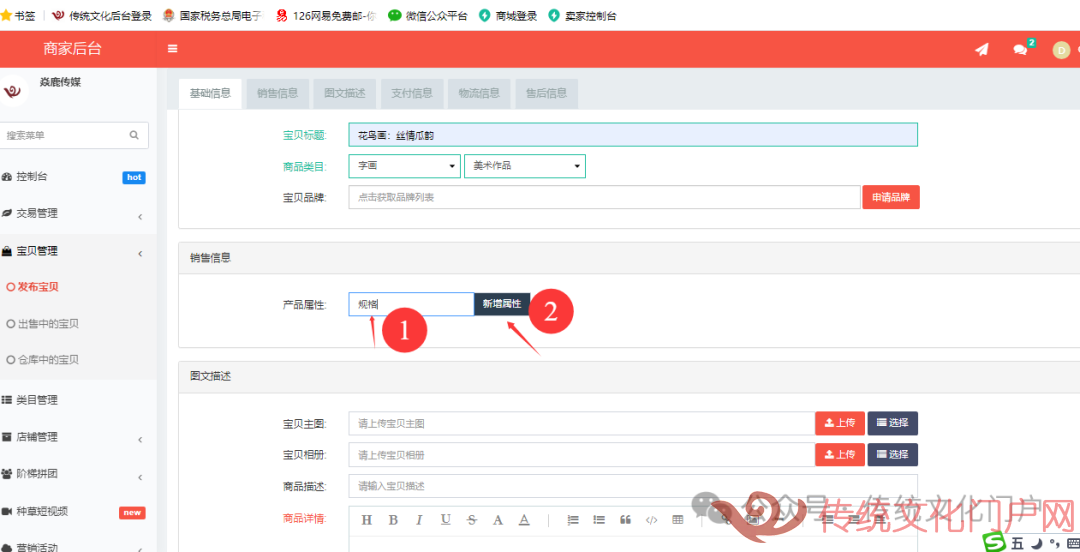
Task: Select 仓库中的宝贝 submenu item
Action: (47, 360)
